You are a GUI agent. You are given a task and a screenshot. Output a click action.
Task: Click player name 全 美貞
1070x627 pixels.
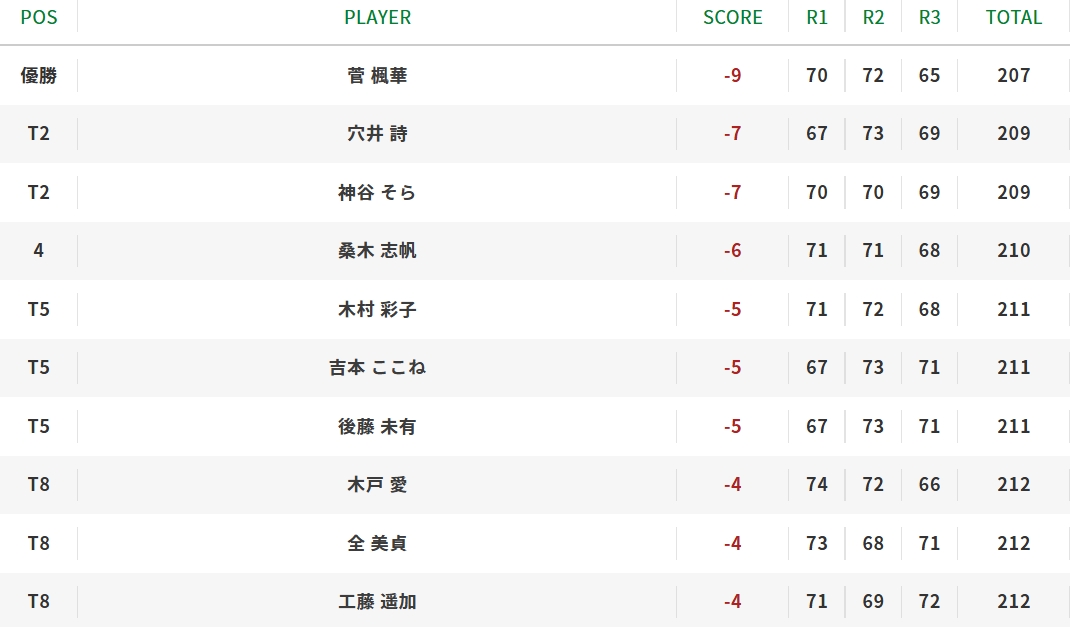point(377,543)
